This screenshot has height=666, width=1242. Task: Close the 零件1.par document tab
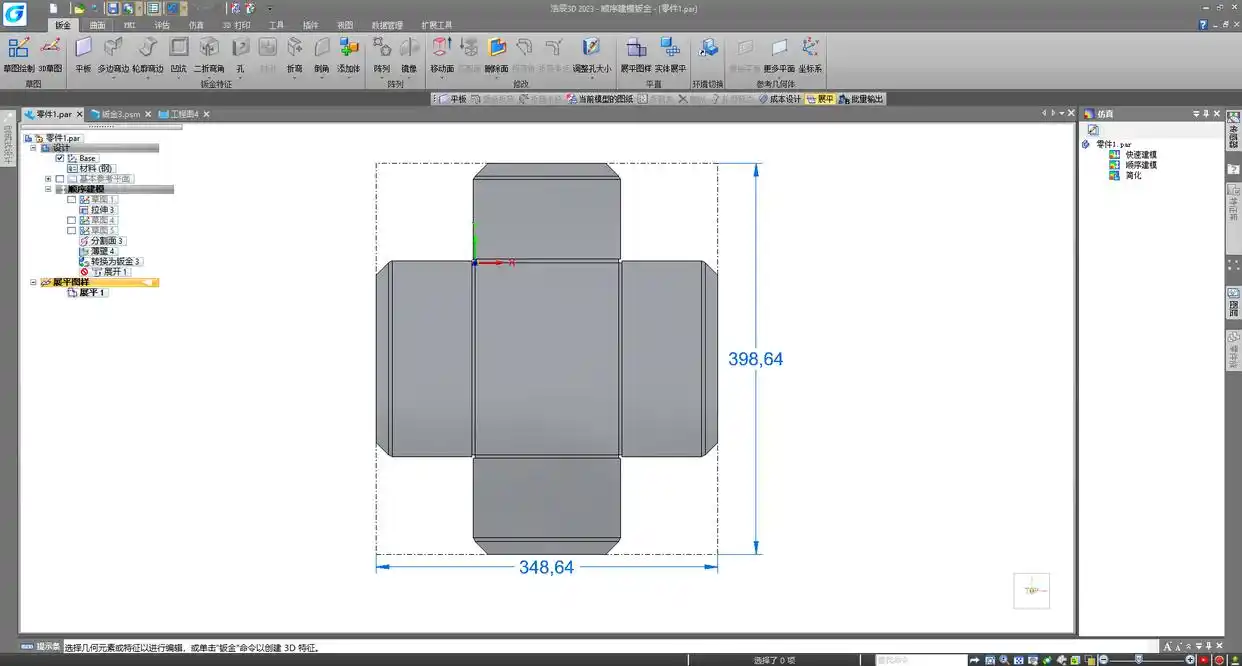click(80, 114)
